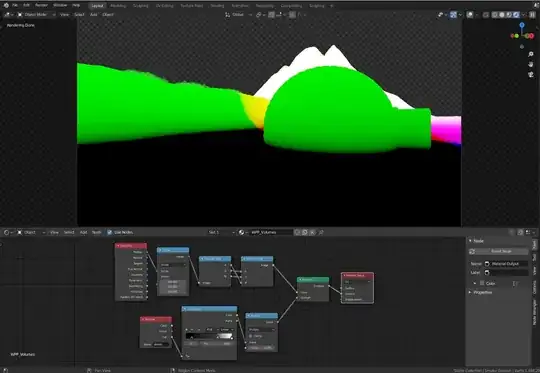Switch to solid viewport shading
This screenshot has height=373, width=540.
point(502,14)
